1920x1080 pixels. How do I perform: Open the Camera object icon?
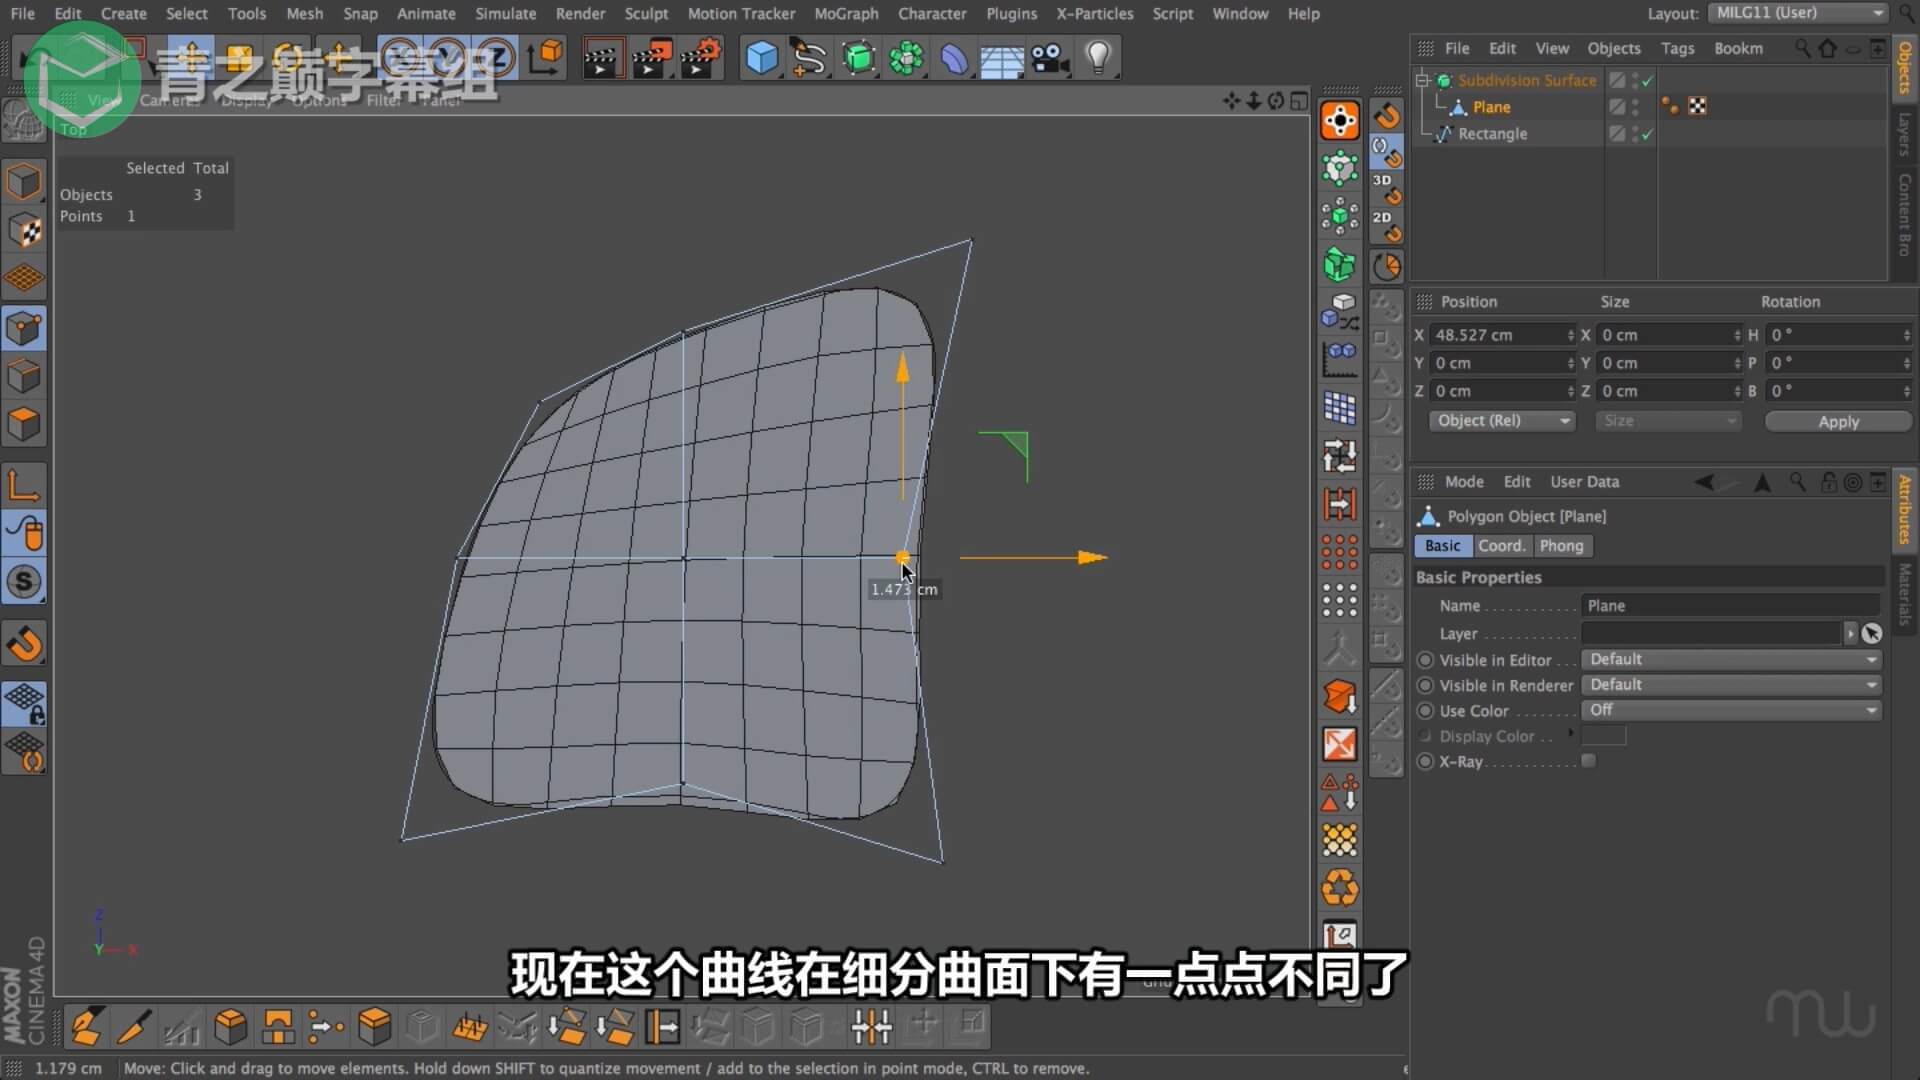1050,58
